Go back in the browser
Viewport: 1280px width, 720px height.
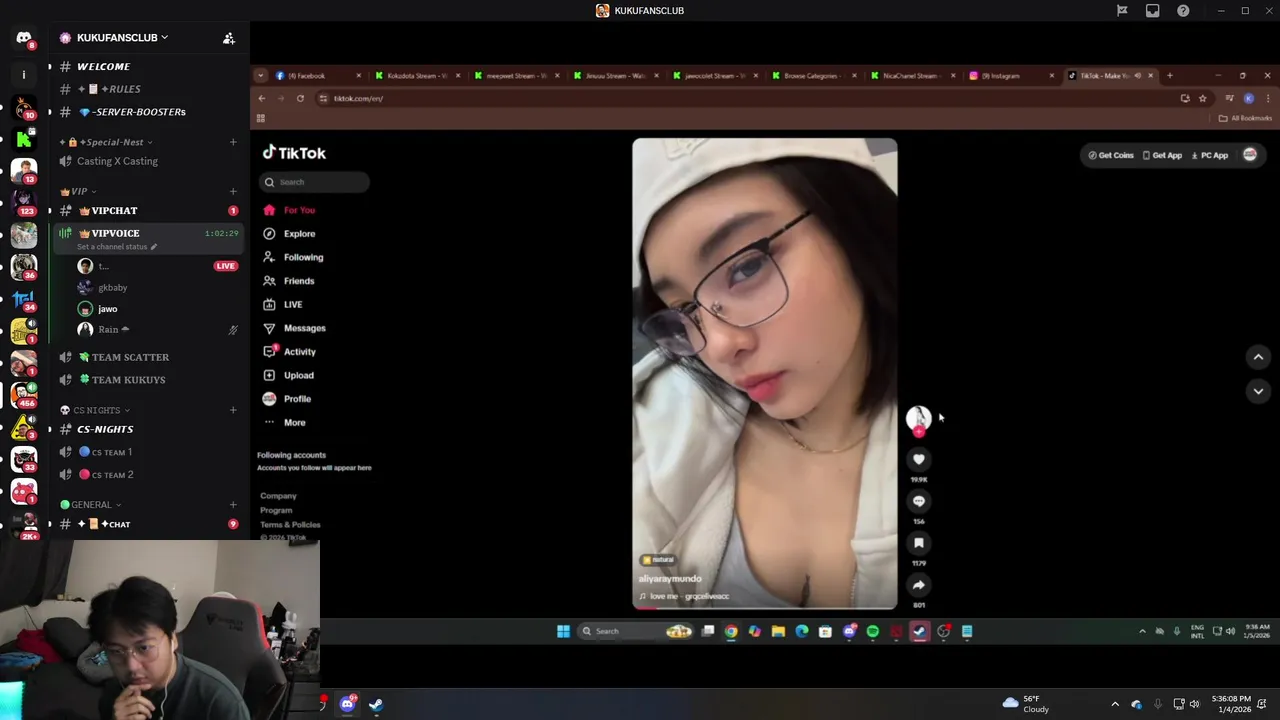pyautogui.click(x=262, y=98)
